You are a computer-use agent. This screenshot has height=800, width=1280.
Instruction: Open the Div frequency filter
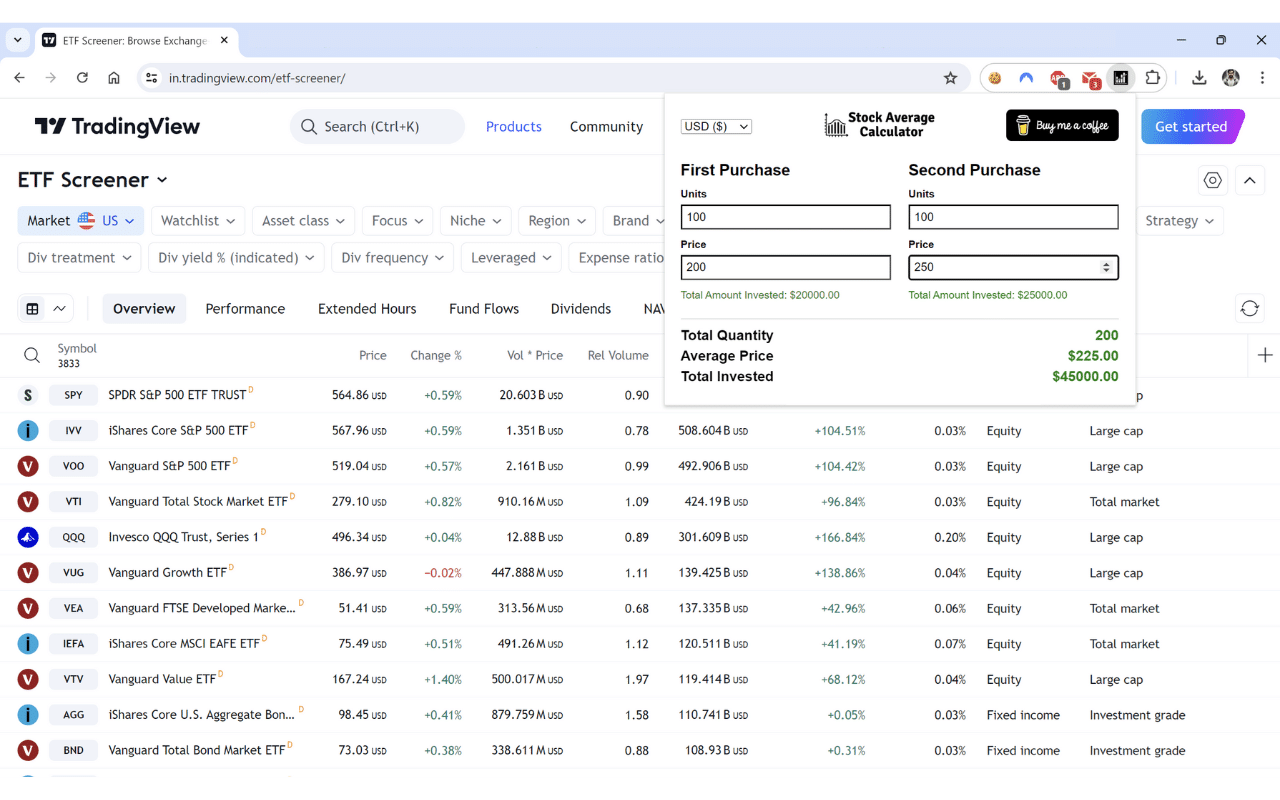[x=392, y=258]
